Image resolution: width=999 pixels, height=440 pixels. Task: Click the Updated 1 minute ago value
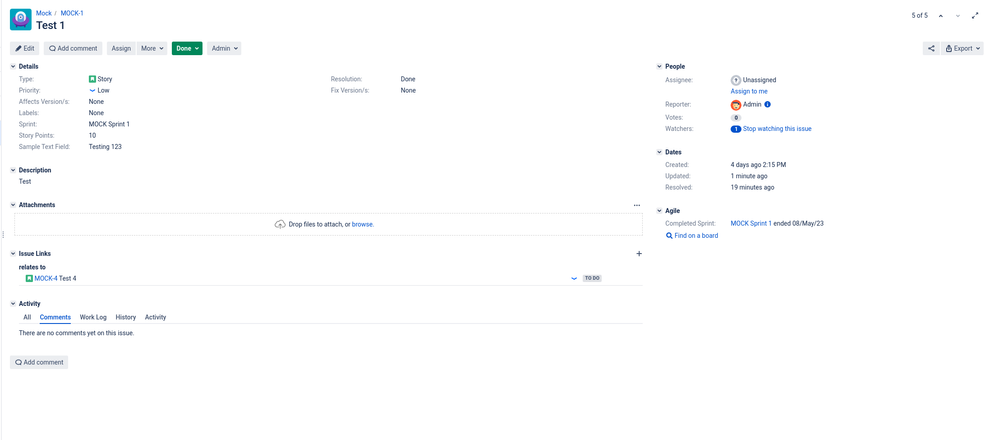tap(749, 176)
